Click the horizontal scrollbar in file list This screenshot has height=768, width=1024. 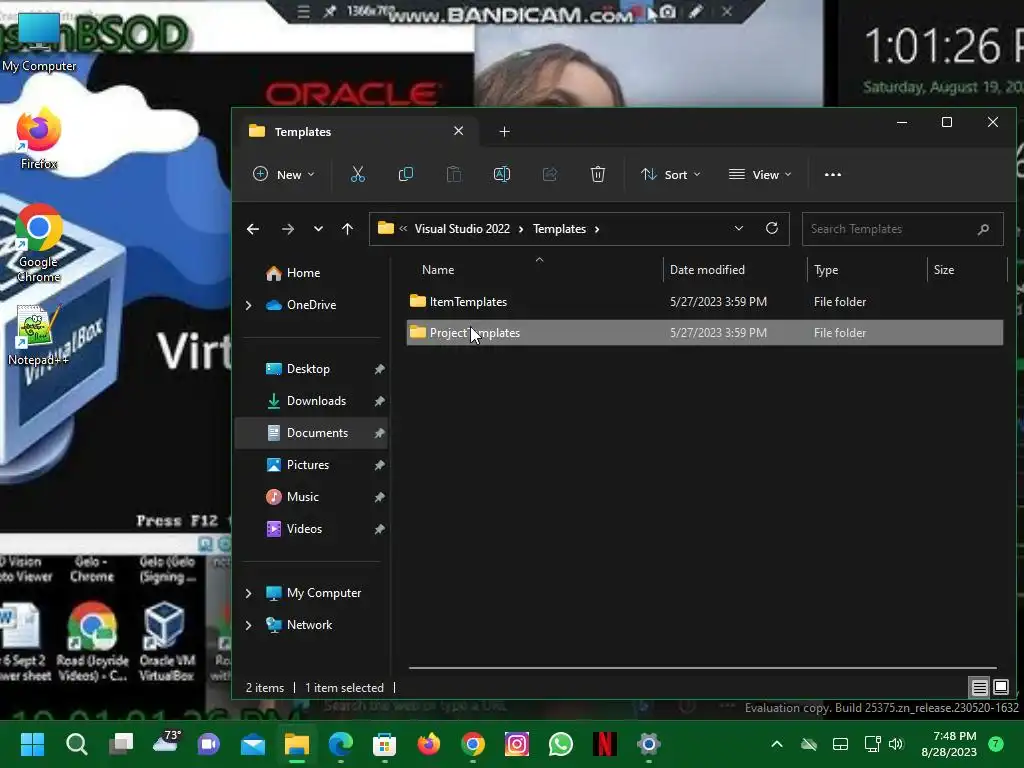(703, 668)
